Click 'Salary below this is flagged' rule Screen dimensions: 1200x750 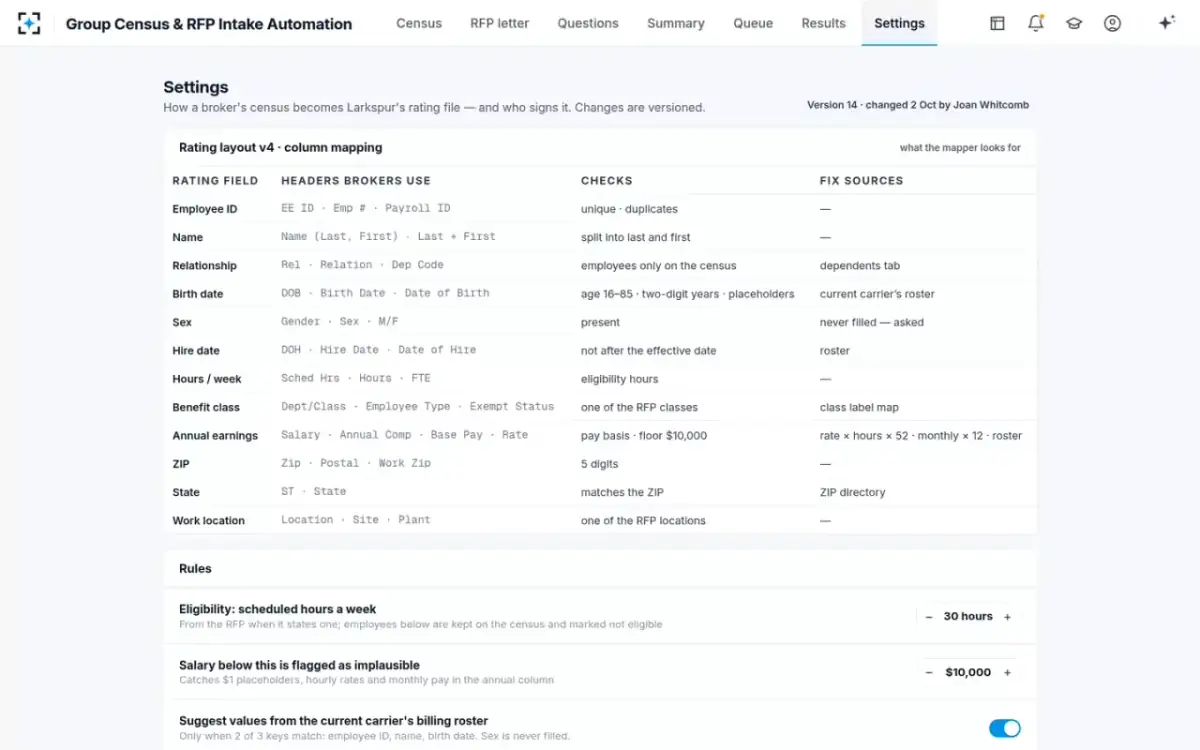coord(299,665)
